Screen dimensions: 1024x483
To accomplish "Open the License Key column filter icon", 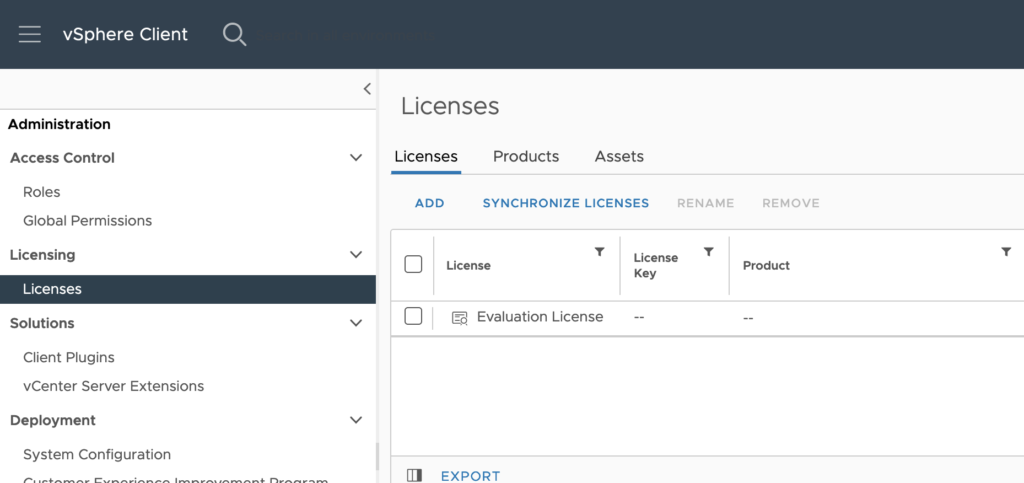I will [x=708, y=252].
